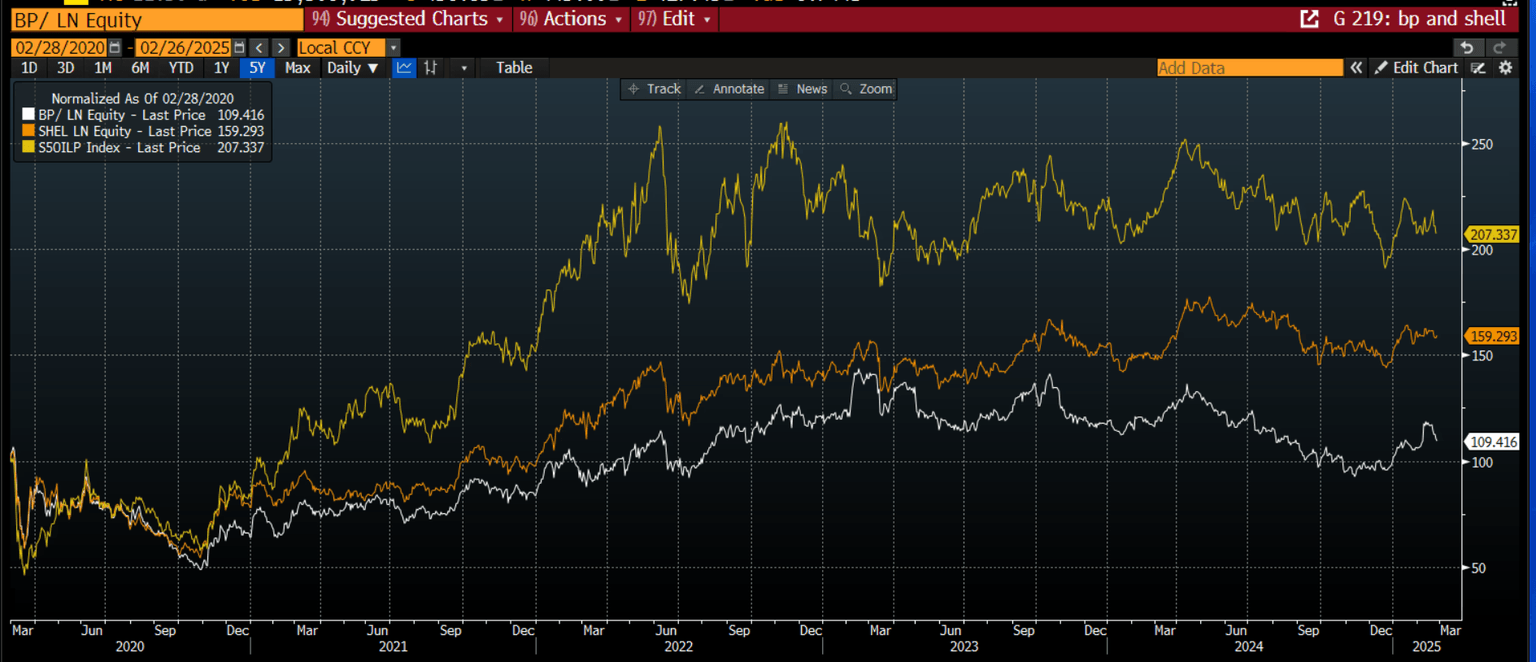Click the undo arrow icon
Screen dimensions: 1536x662
(x=1466, y=47)
